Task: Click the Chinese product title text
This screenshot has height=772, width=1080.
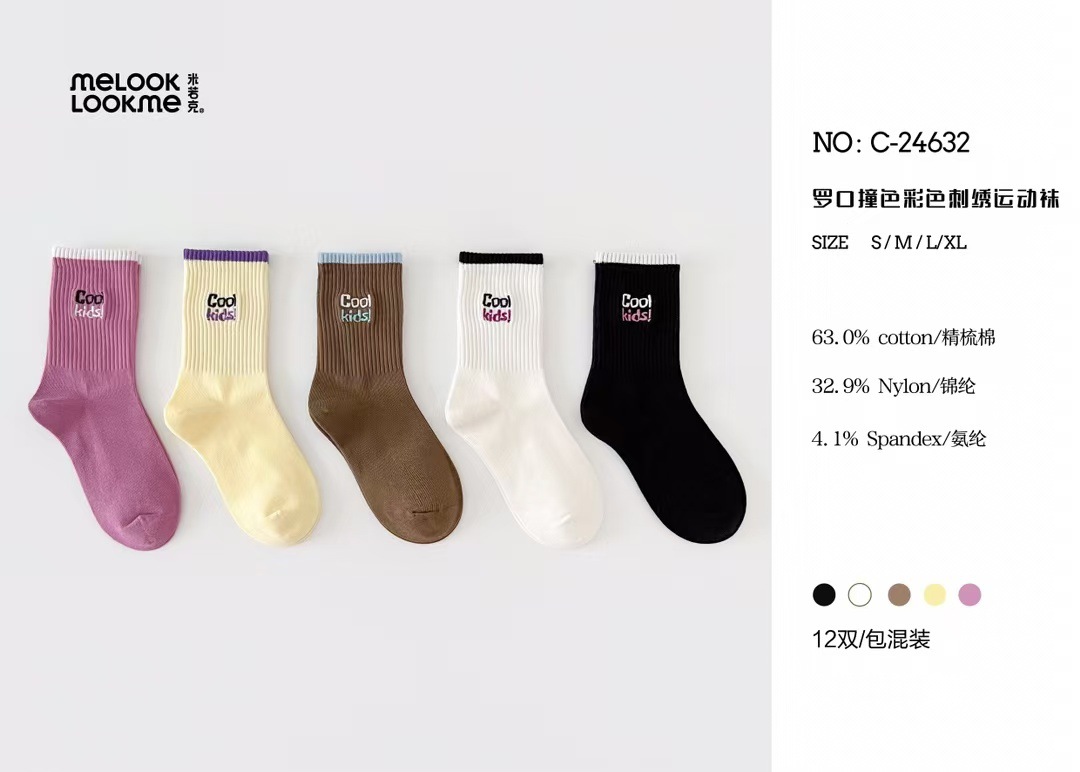Action: tap(935, 198)
